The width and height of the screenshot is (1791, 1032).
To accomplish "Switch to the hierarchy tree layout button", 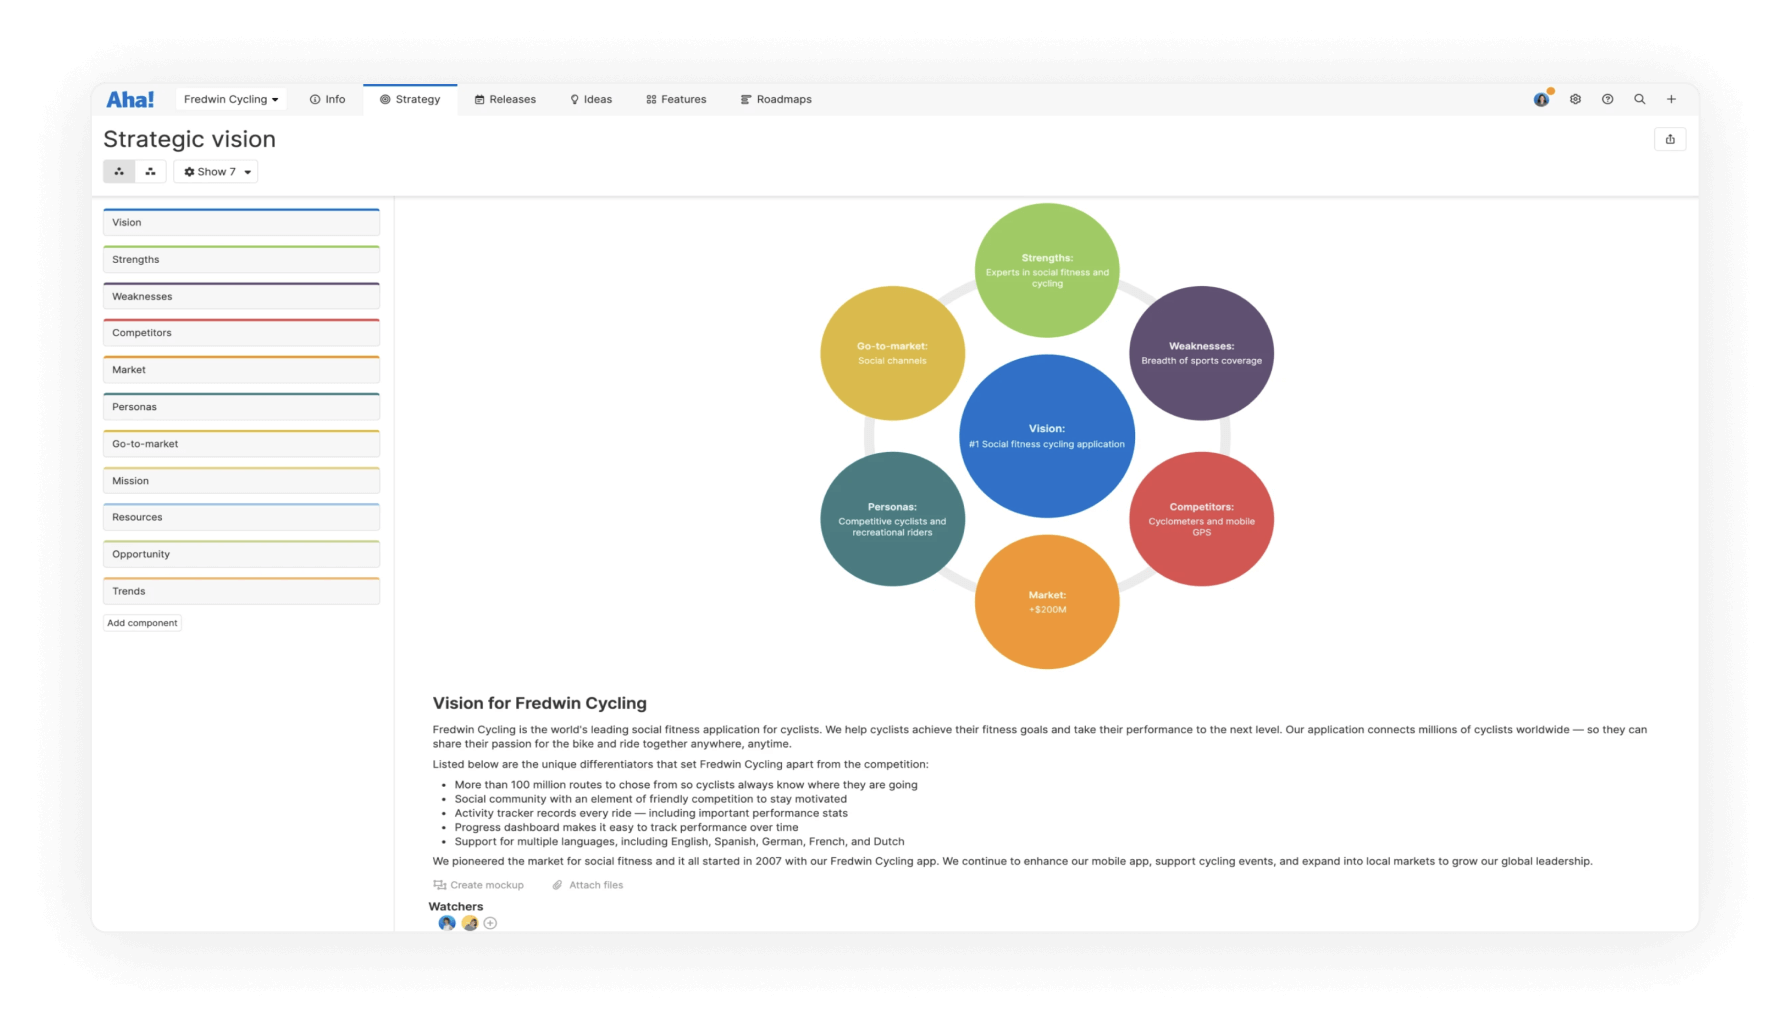I will click(x=150, y=172).
